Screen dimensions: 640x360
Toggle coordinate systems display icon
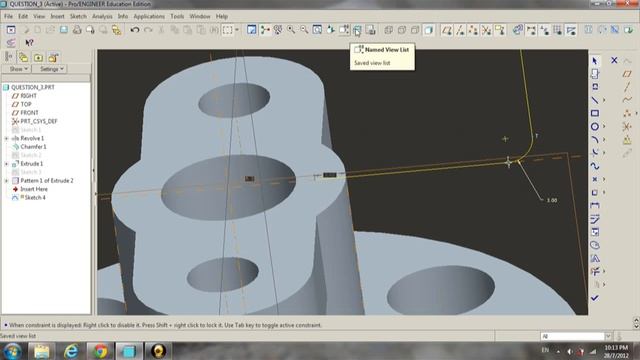tap(486, 30)
